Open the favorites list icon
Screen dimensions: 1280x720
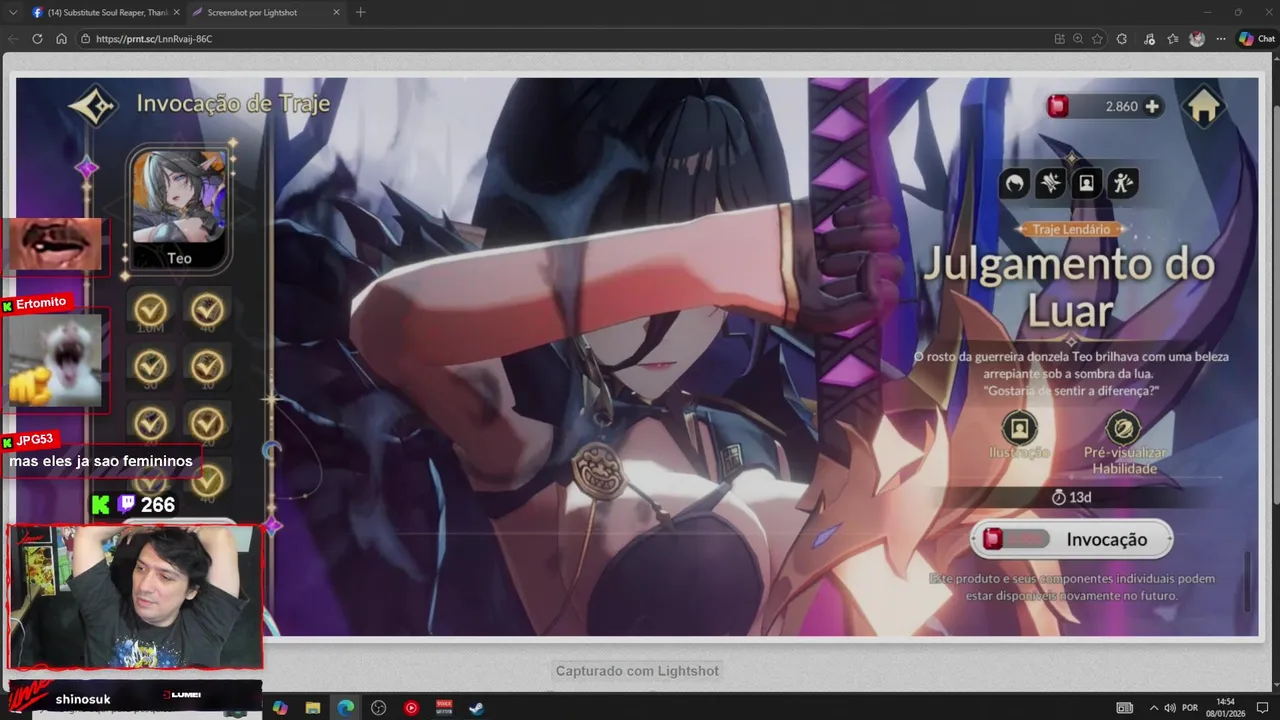point(1172,39)
